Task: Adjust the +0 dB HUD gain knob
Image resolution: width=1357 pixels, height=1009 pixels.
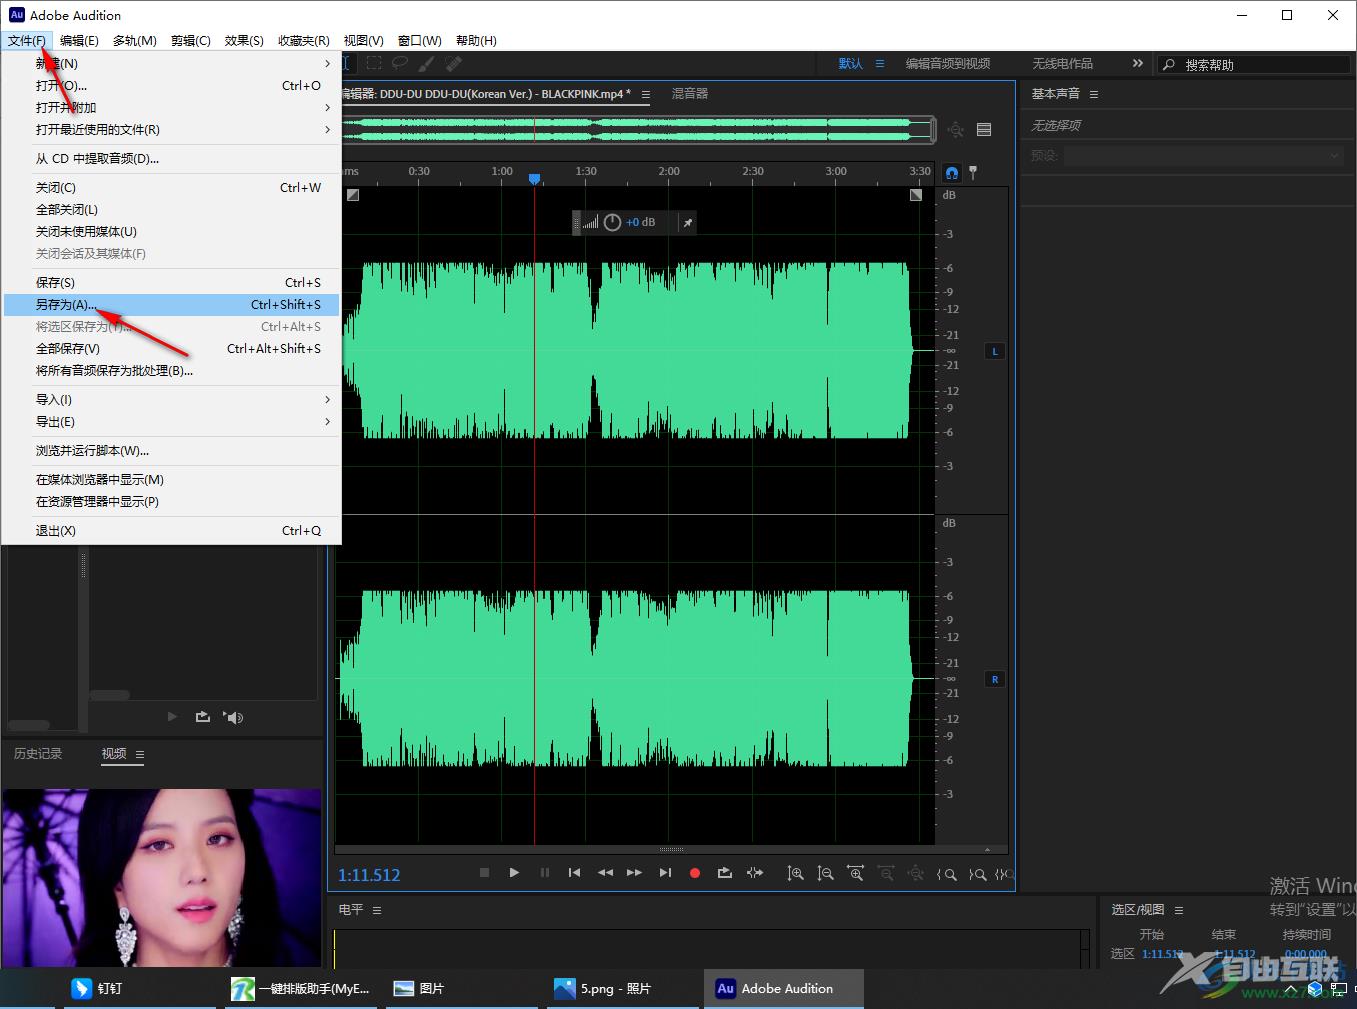Action: tap(612, 222)
